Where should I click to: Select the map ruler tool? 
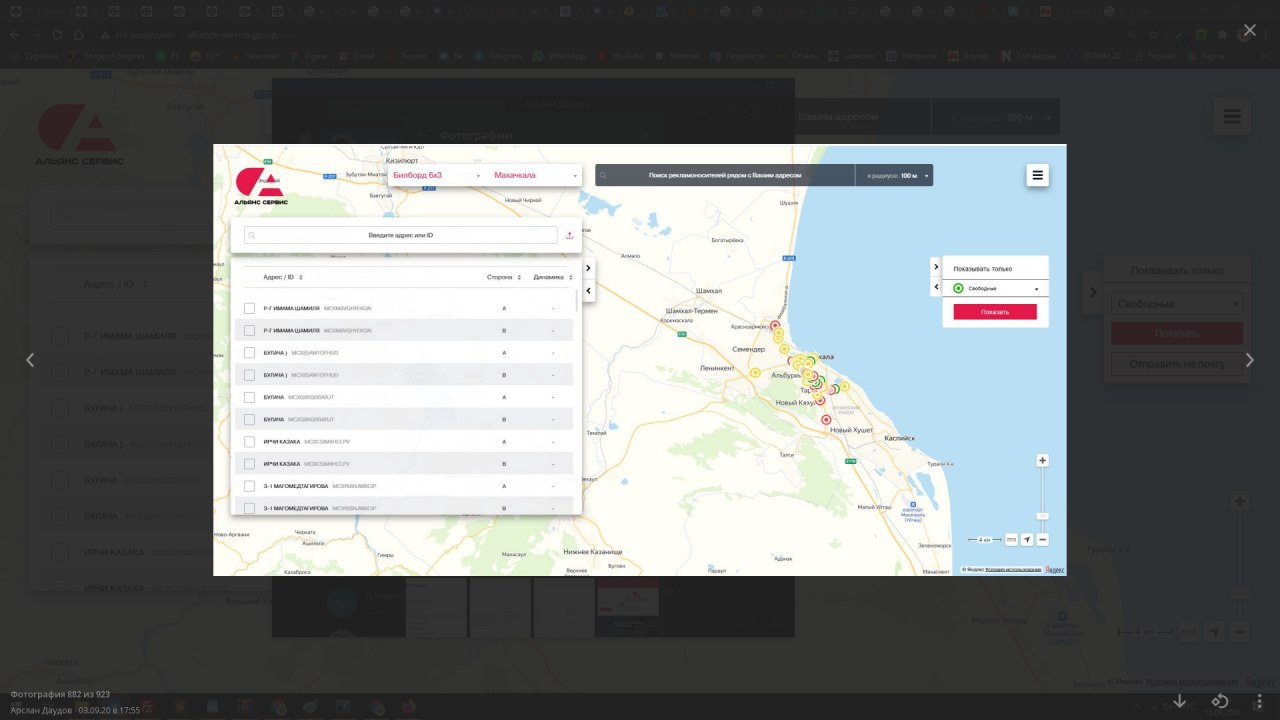[1011, 540]
